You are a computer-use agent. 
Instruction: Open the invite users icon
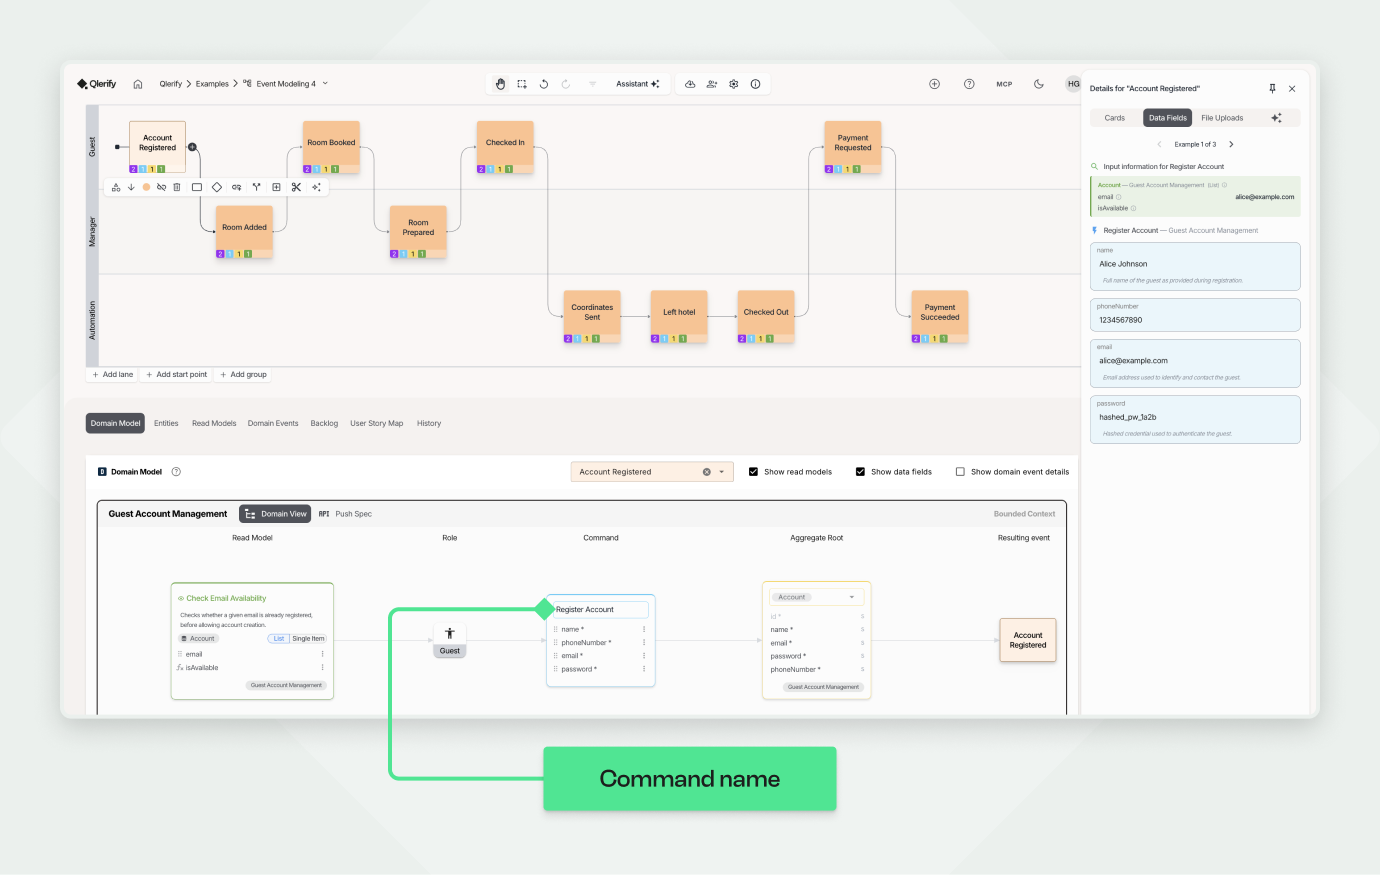pos(712,84)
